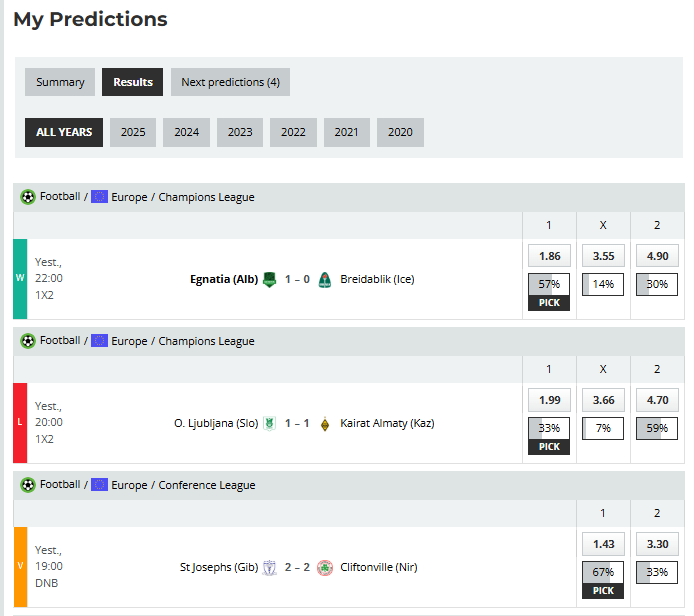The width and height of the screenshot is (694, 616).
Task: Click the 3.30 odds for Cliftonville
Action: tap(657, 544)
